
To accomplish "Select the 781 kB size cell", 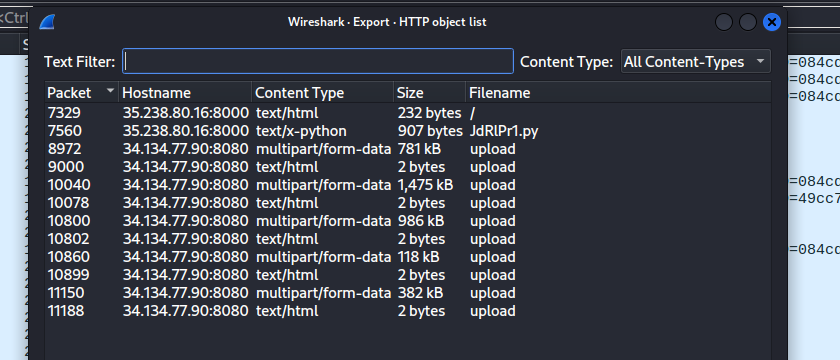I will [419, 149].
